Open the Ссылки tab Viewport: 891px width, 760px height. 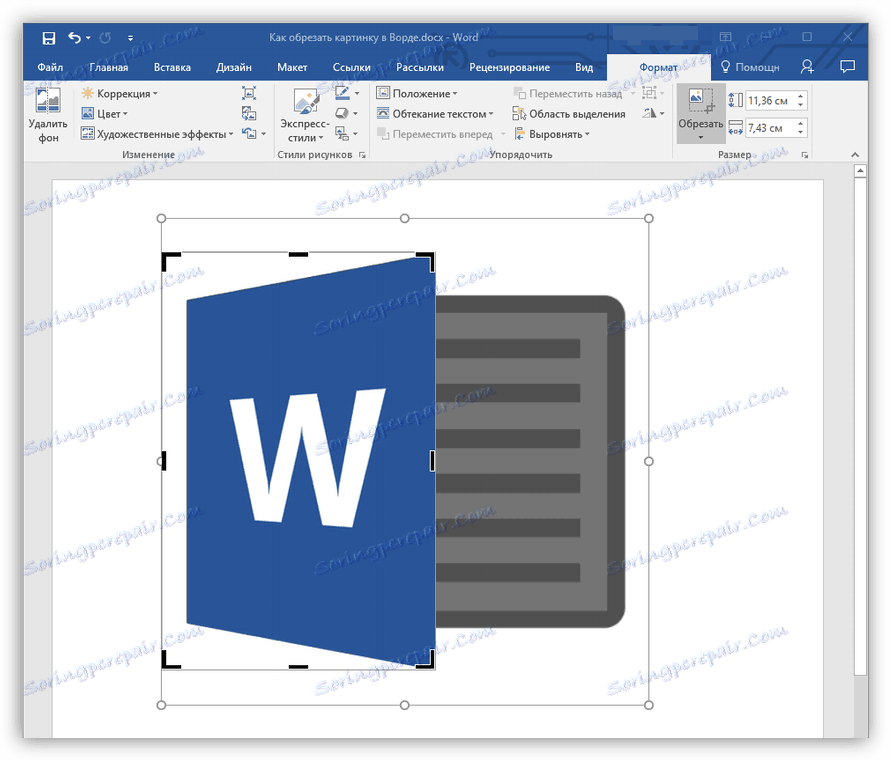click(351, 67)
